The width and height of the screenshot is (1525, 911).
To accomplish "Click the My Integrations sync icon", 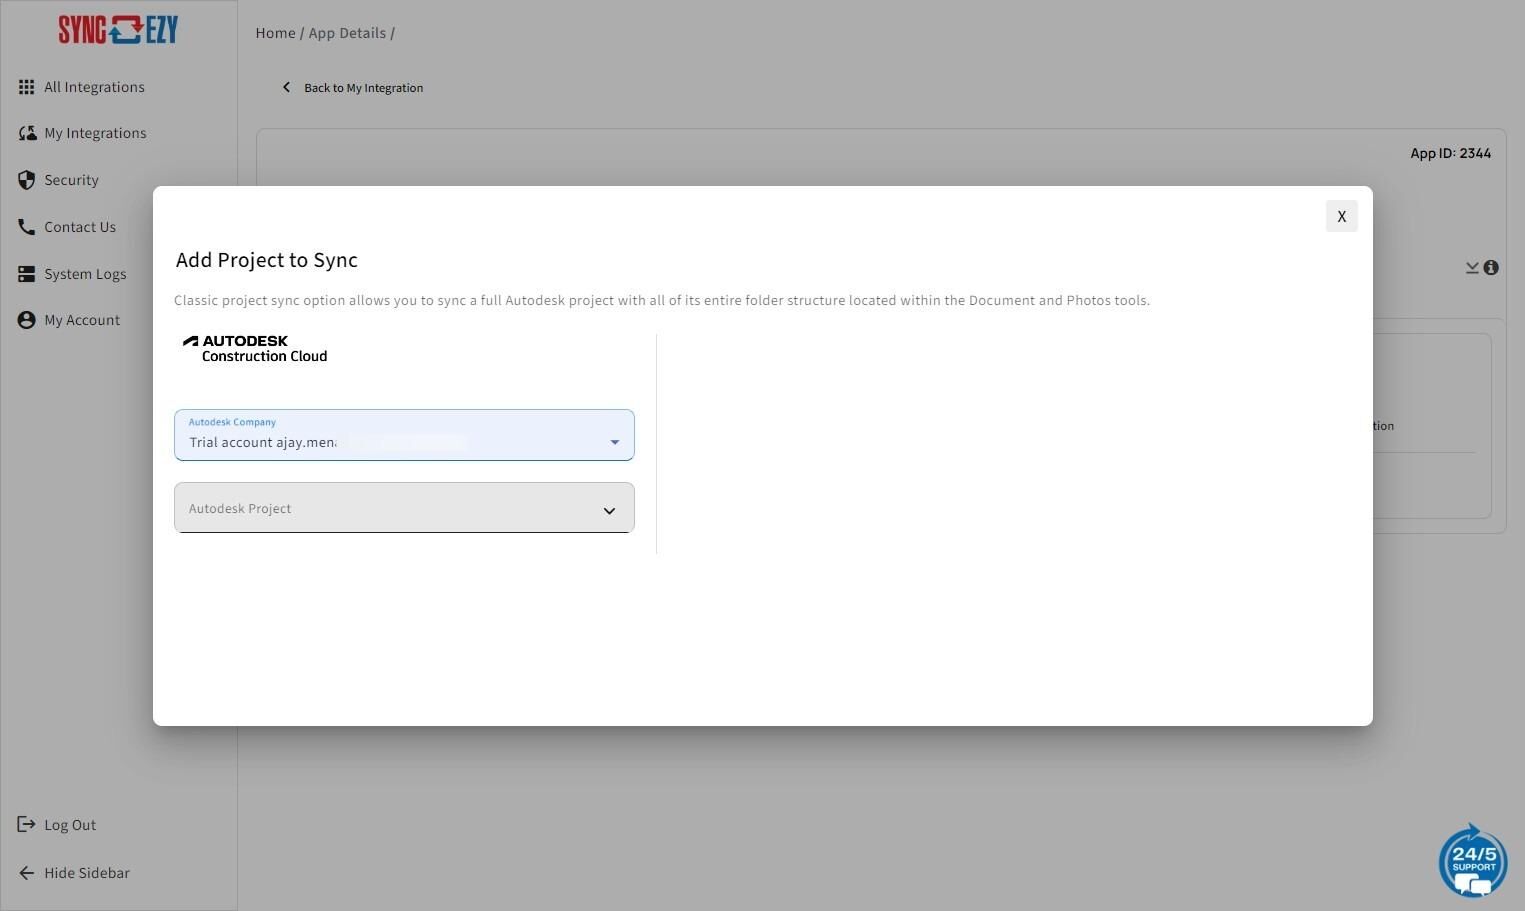I will coord(27,133).
